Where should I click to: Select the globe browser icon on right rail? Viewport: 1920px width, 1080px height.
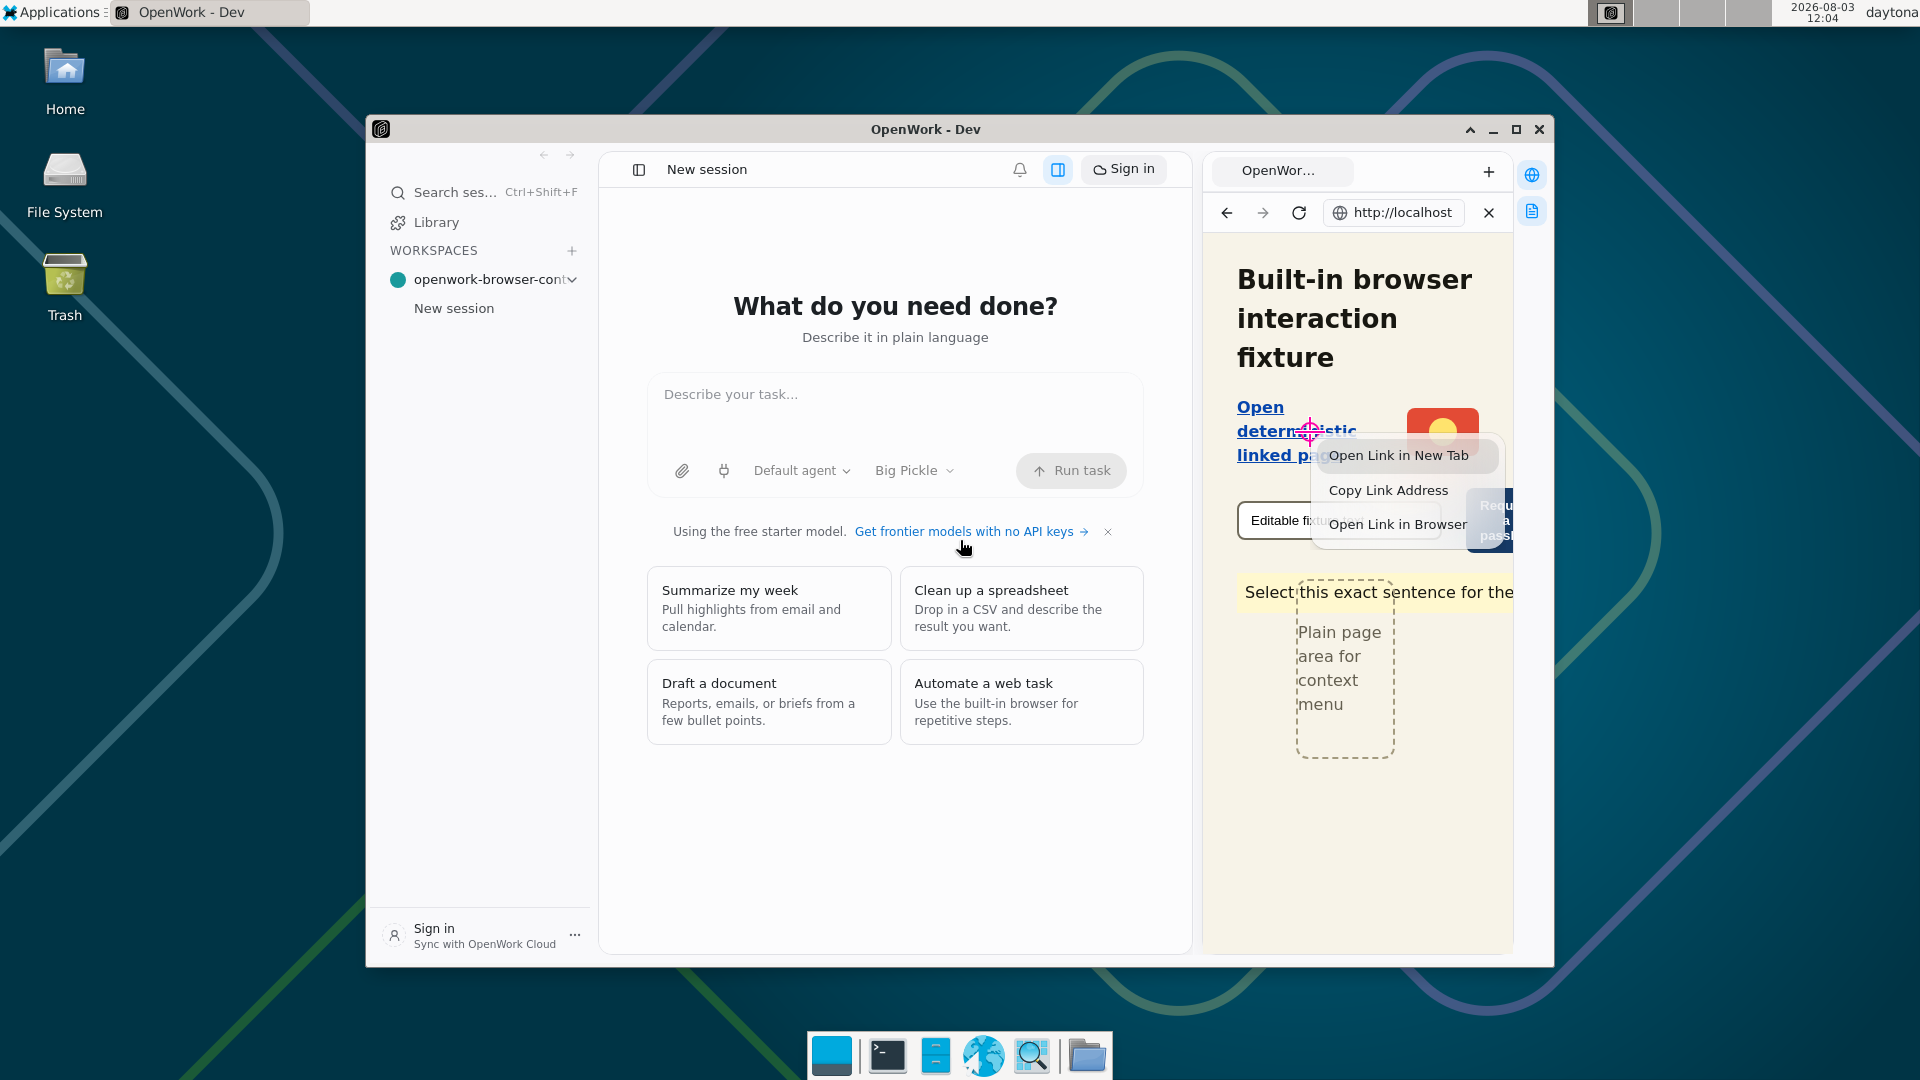[1532, 175]
